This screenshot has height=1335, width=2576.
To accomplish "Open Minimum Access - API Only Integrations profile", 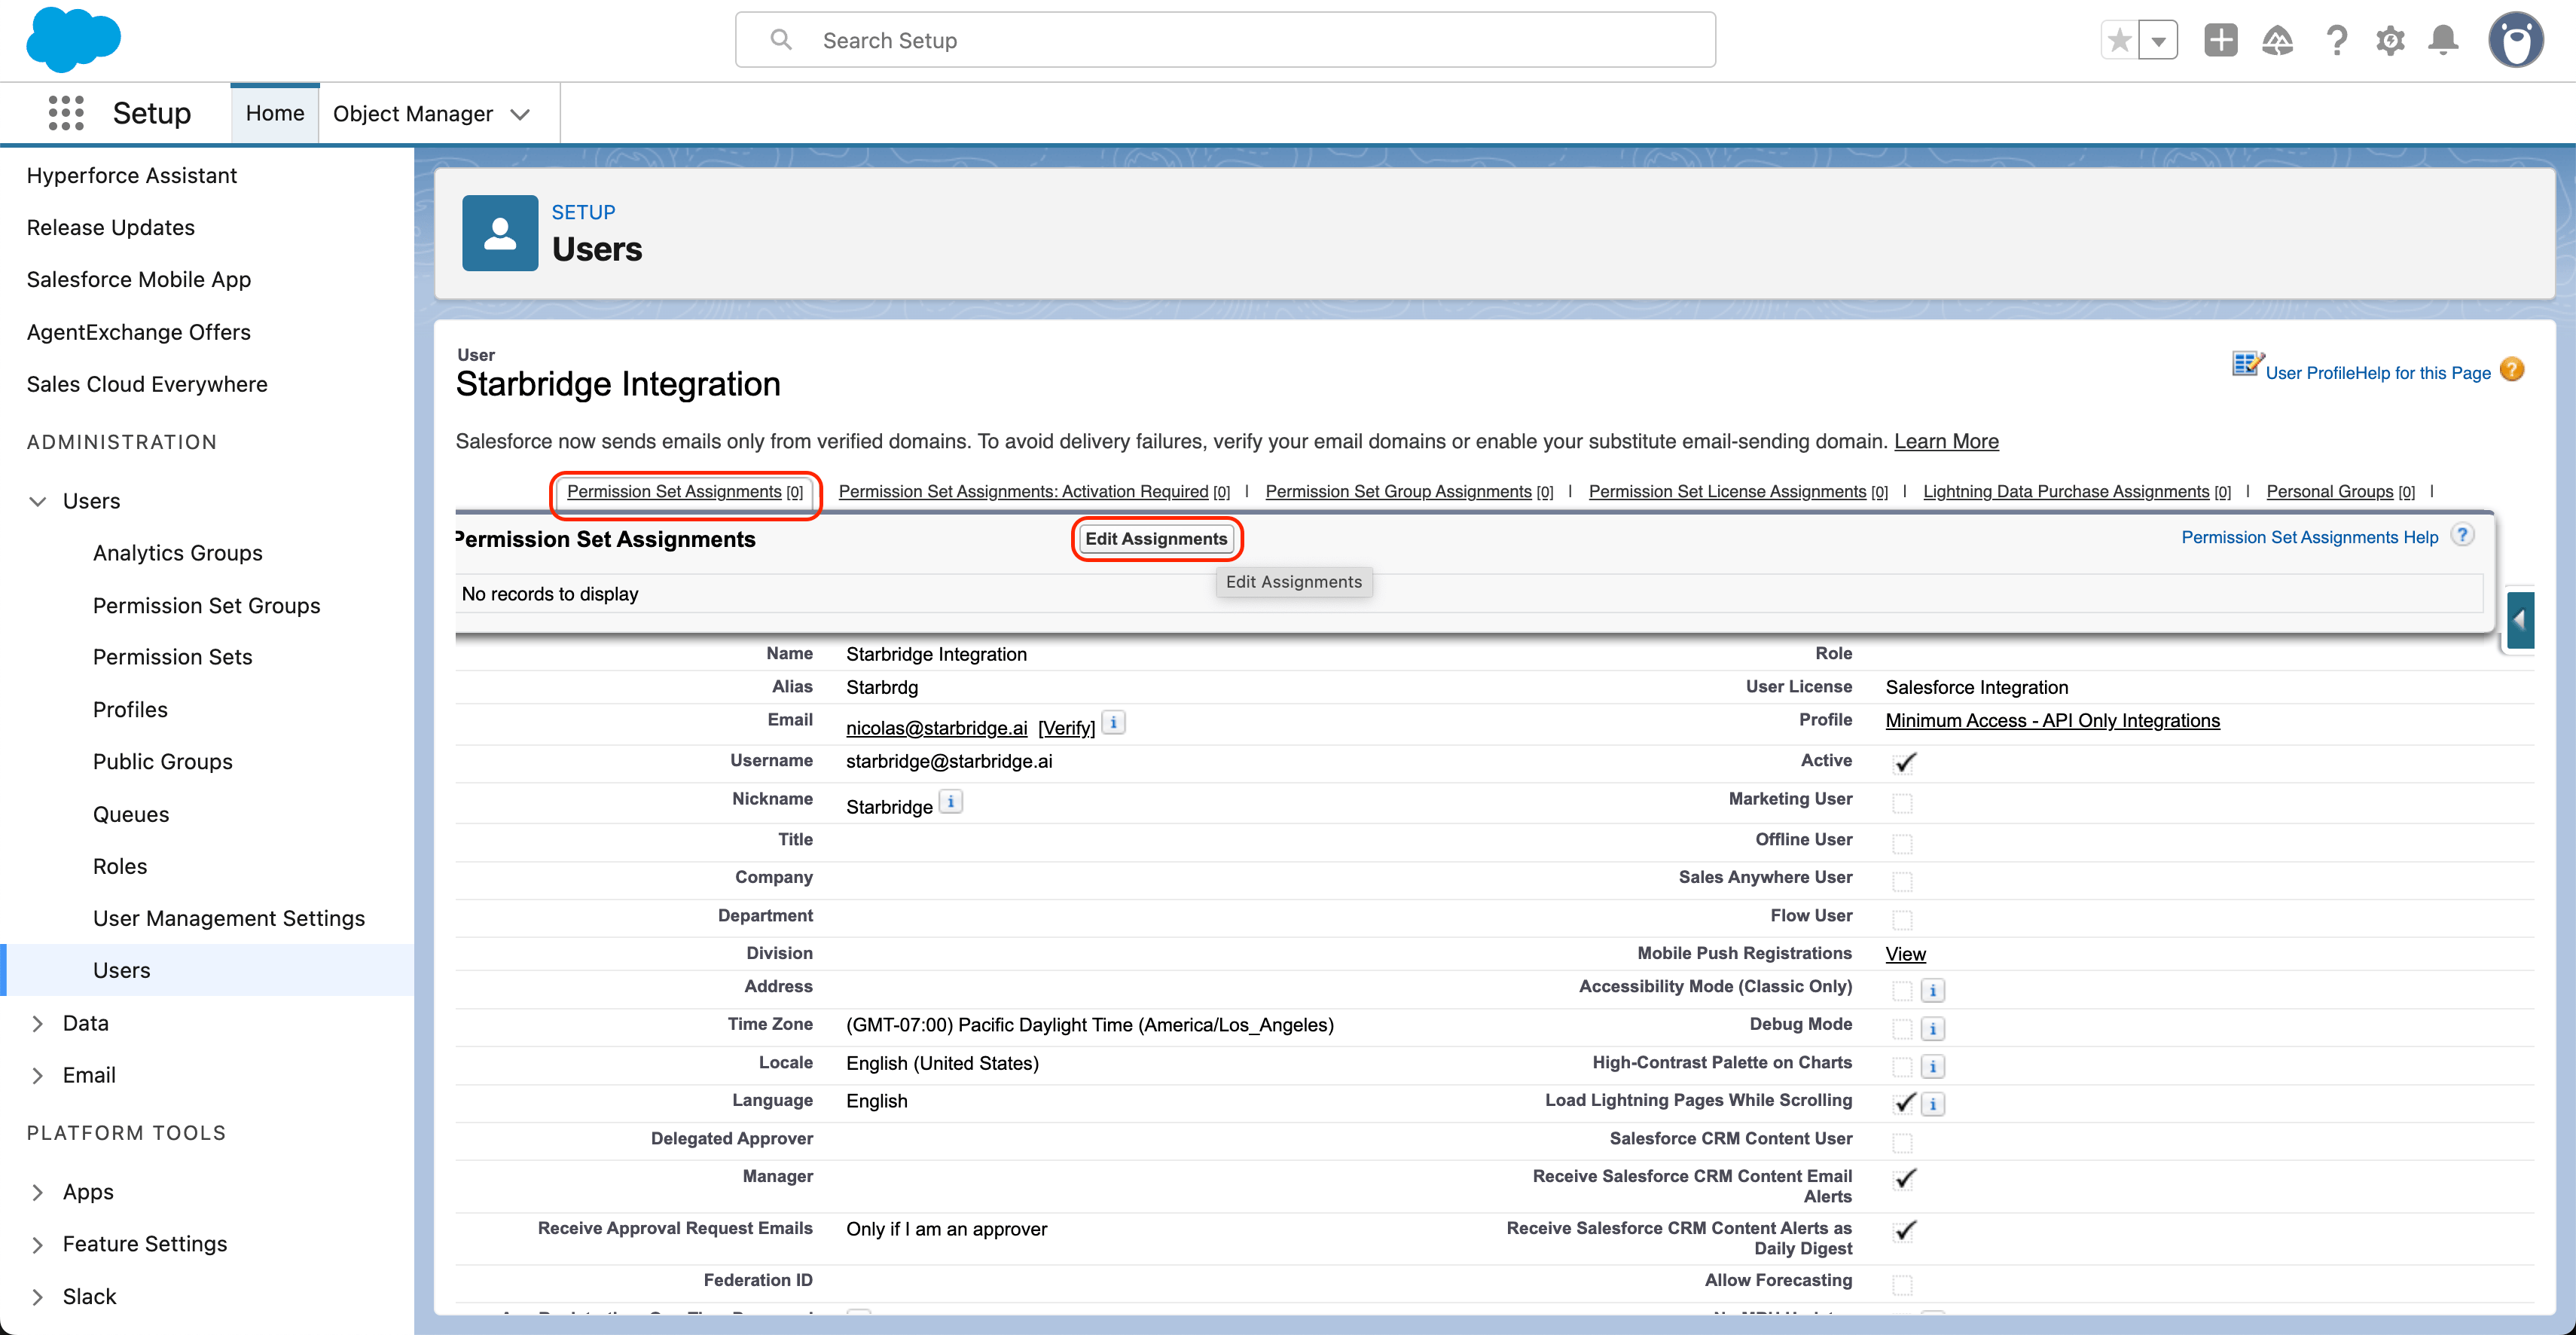I will (2052, 720).
